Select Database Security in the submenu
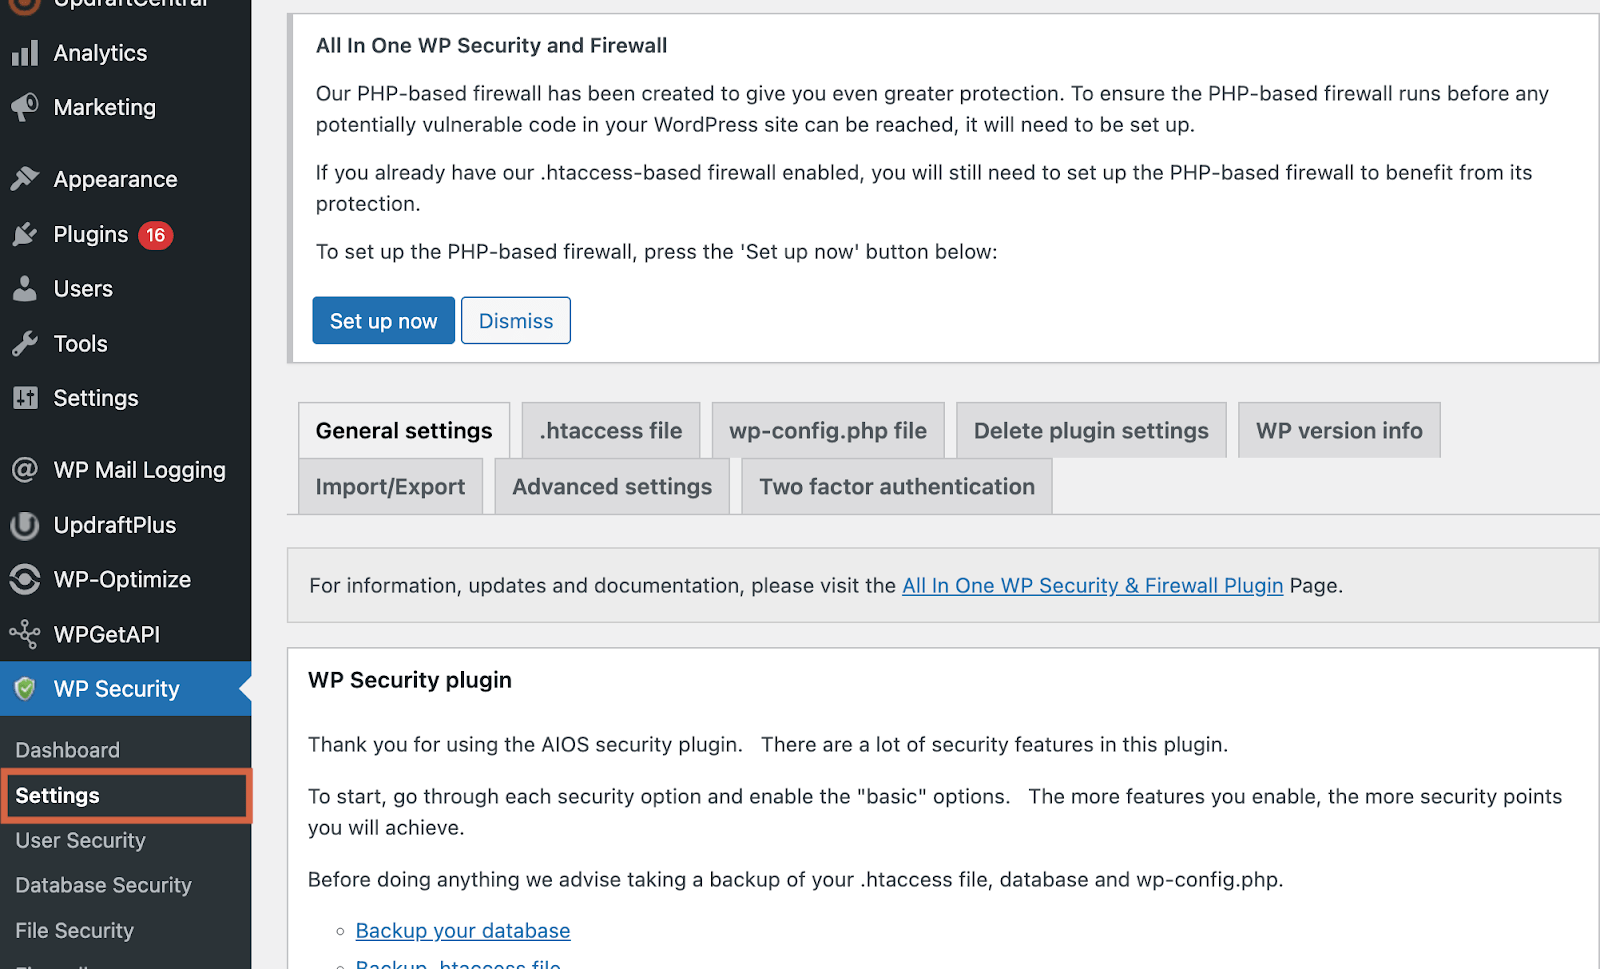This screenshot has width=1600, height=969. click(103, 885)
